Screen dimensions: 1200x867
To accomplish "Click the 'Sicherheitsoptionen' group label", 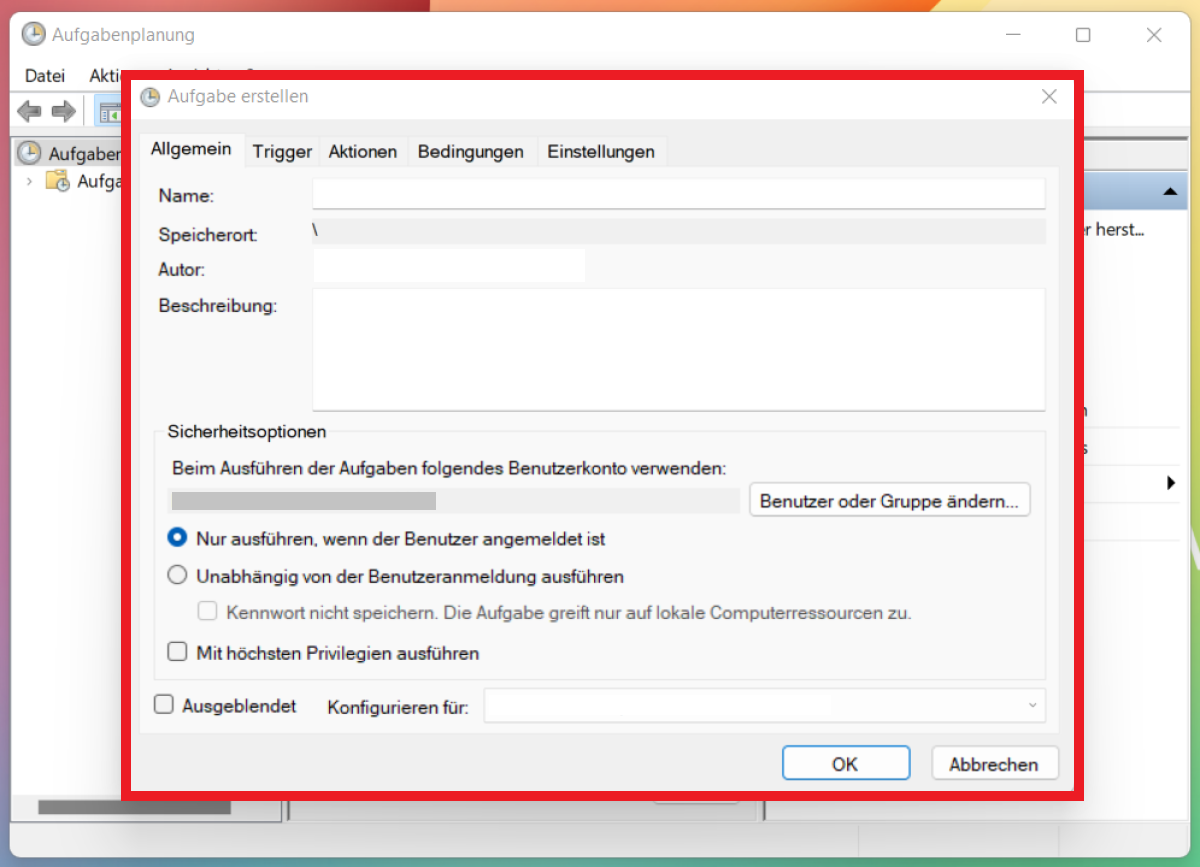I will 247,432.
